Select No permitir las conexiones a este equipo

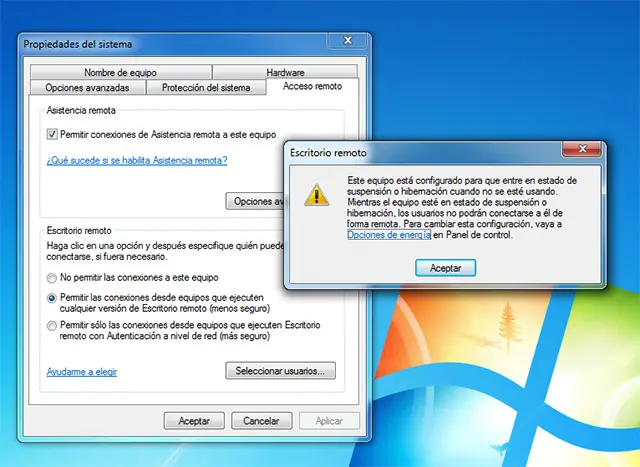53,277
